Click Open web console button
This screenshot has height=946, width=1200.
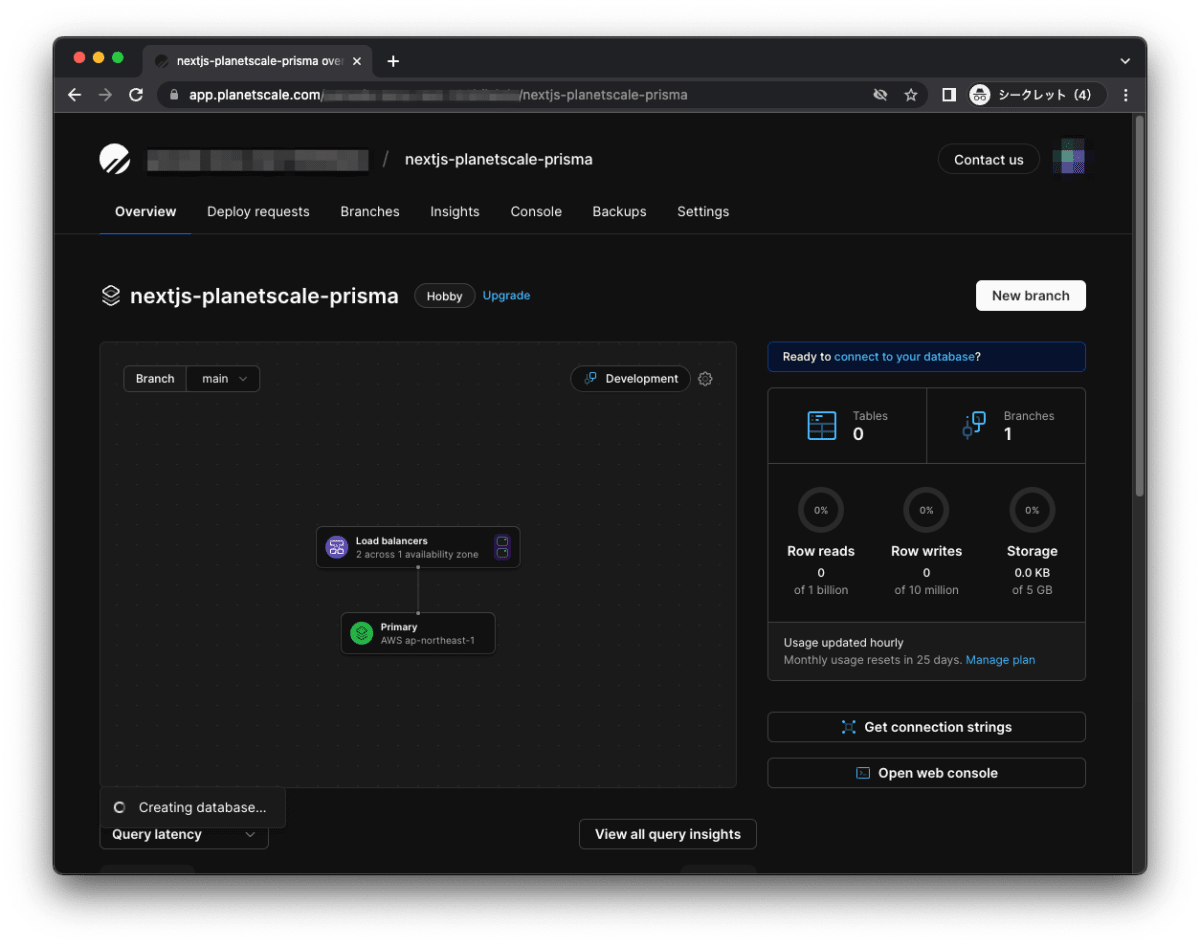point(926,773)
